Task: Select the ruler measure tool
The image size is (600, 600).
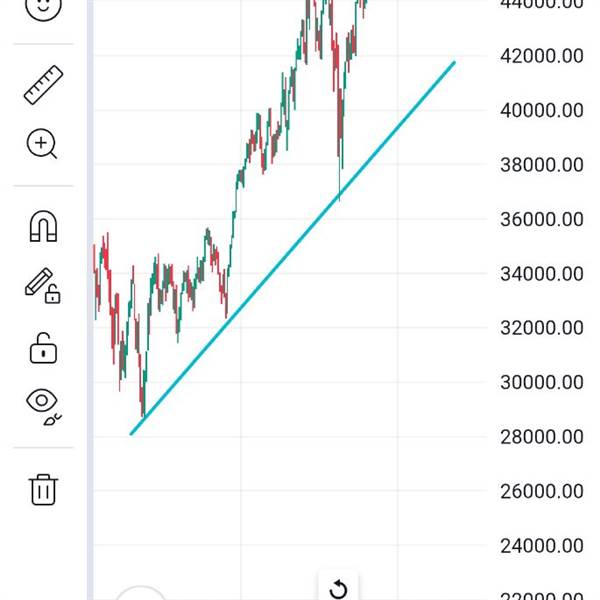Action: coord(43,86)
